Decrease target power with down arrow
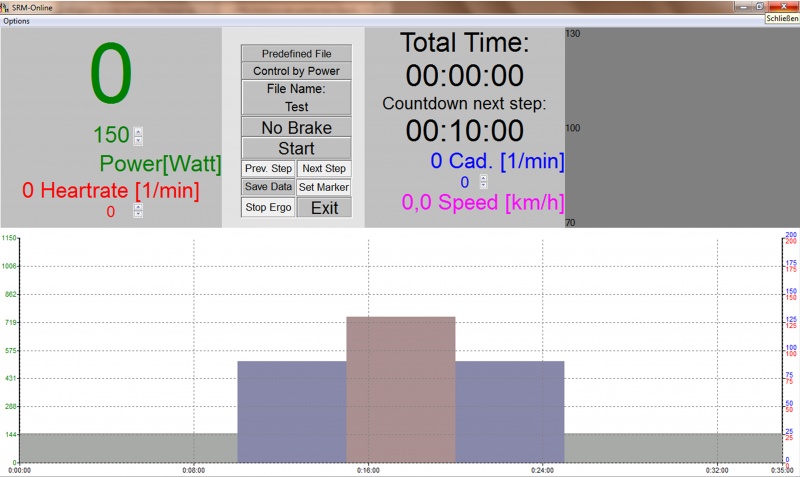This screenshot has height=477, width=800. pyautogui.click(x=138, y=140)
